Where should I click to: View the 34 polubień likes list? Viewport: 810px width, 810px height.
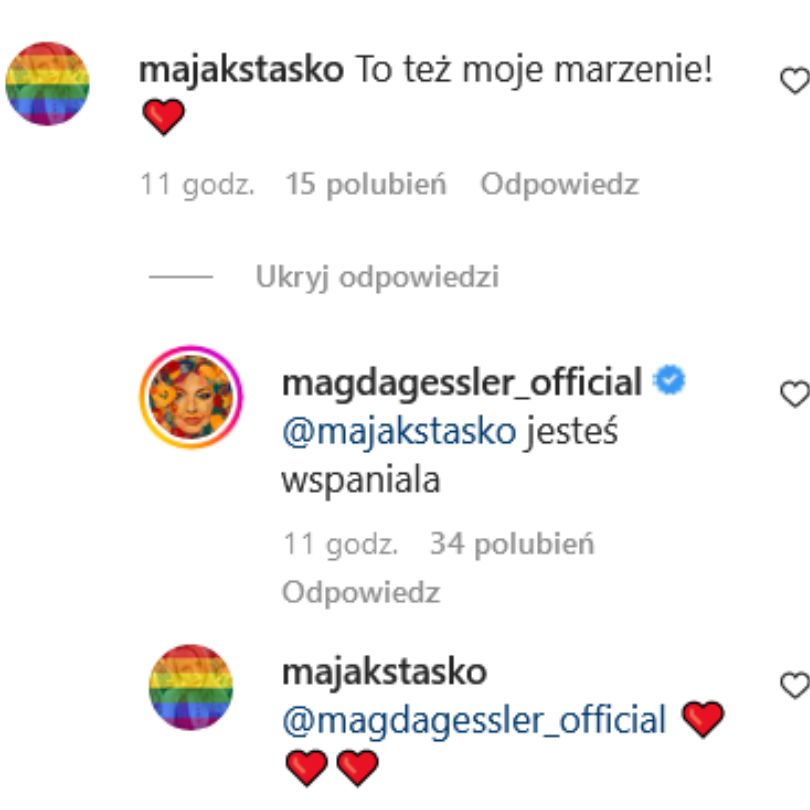[x=516, y=544]
